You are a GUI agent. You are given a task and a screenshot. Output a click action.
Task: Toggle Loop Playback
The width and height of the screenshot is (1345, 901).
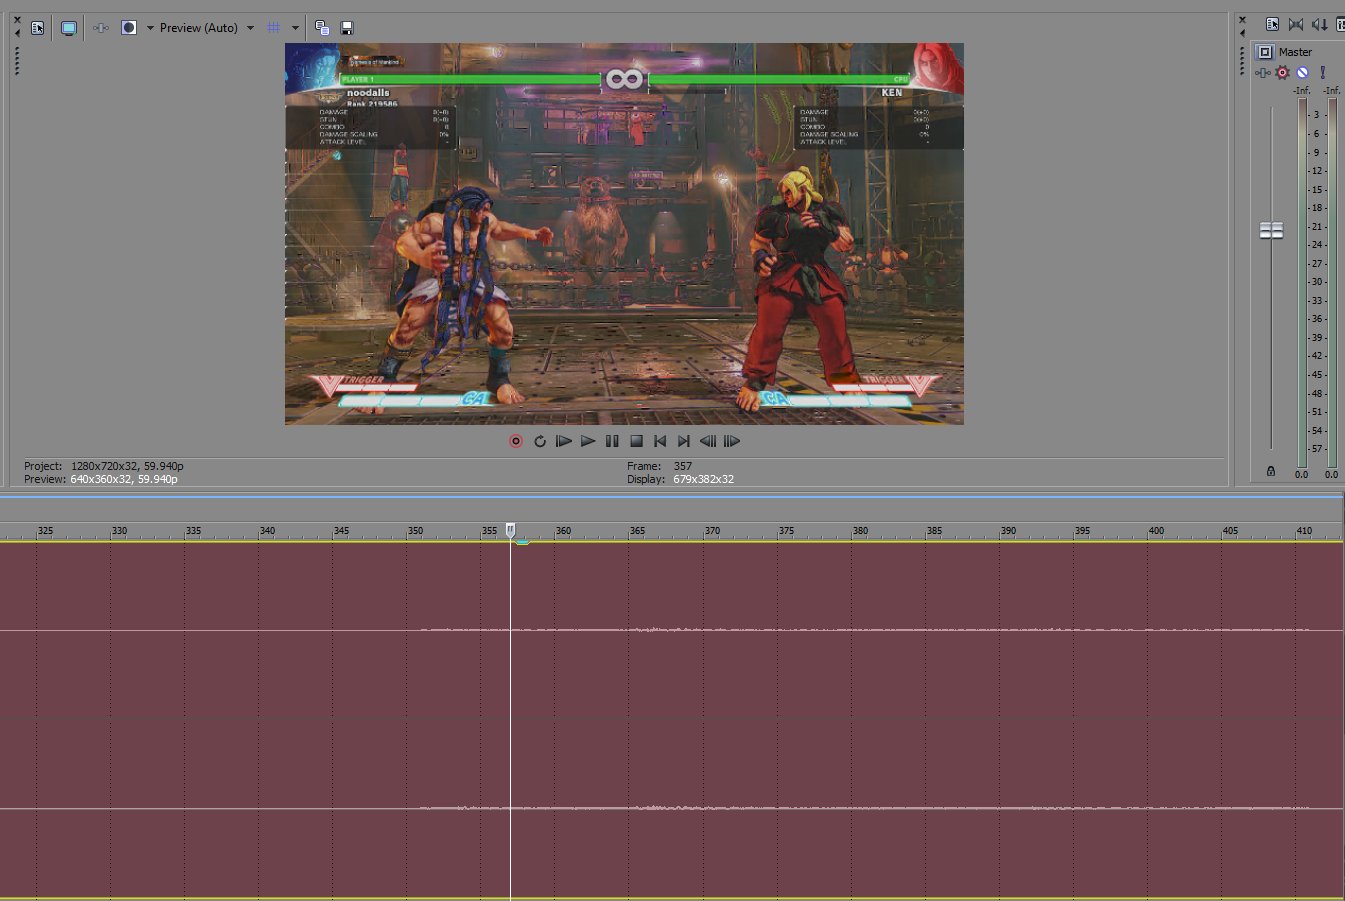click(540, 441)
